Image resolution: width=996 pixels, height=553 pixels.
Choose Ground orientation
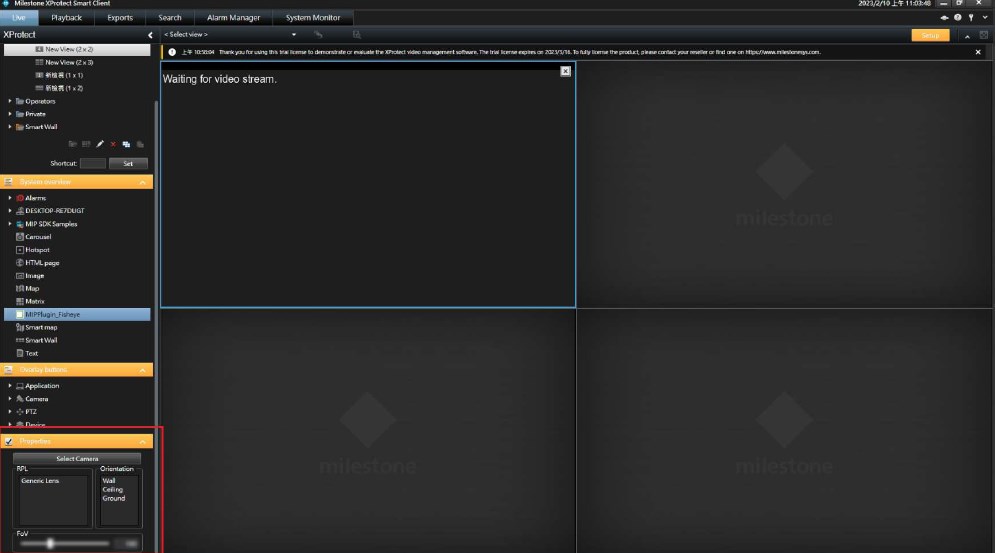114,498
